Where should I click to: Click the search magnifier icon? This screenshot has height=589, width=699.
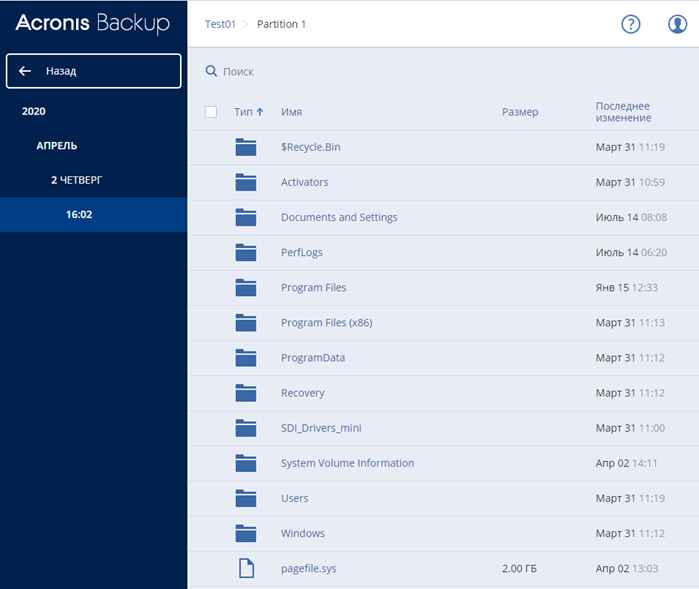(211, 71)
